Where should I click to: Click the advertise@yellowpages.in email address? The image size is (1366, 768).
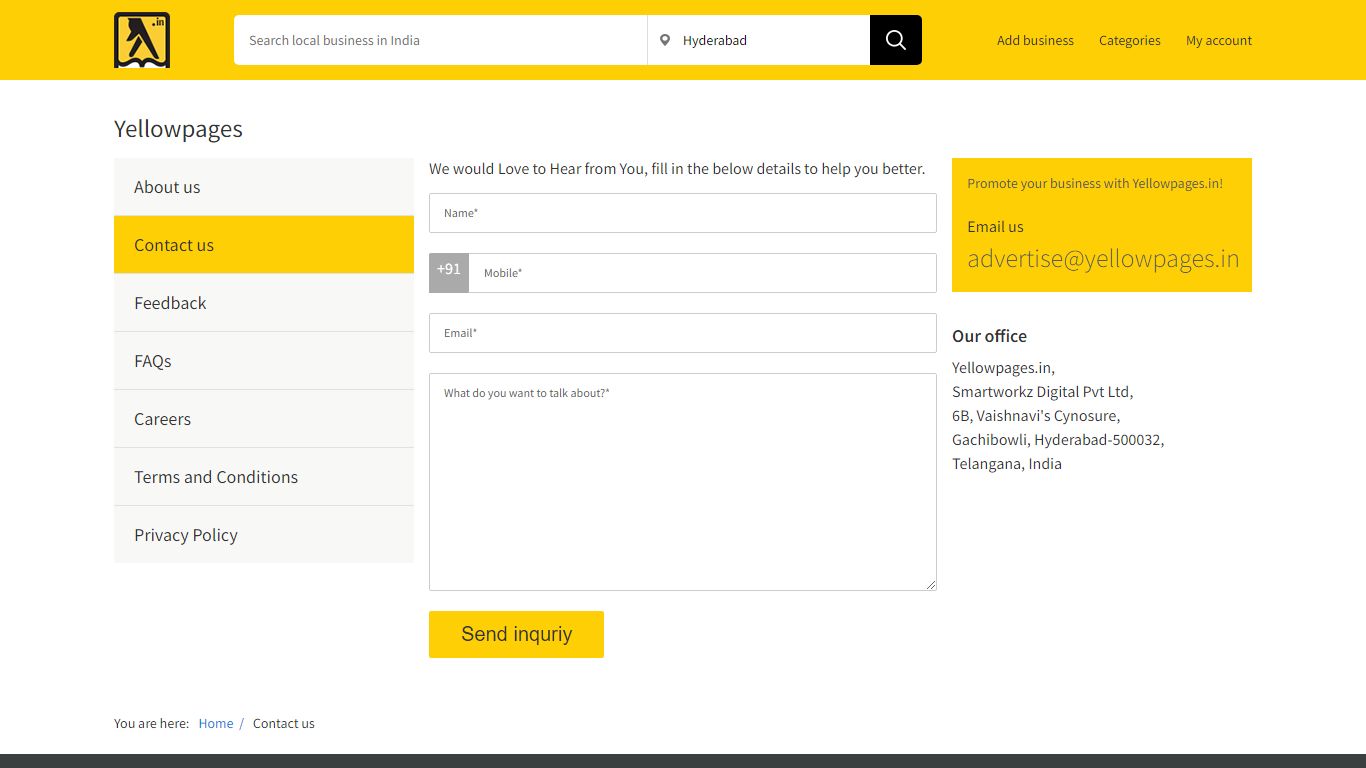(1103, 259)
